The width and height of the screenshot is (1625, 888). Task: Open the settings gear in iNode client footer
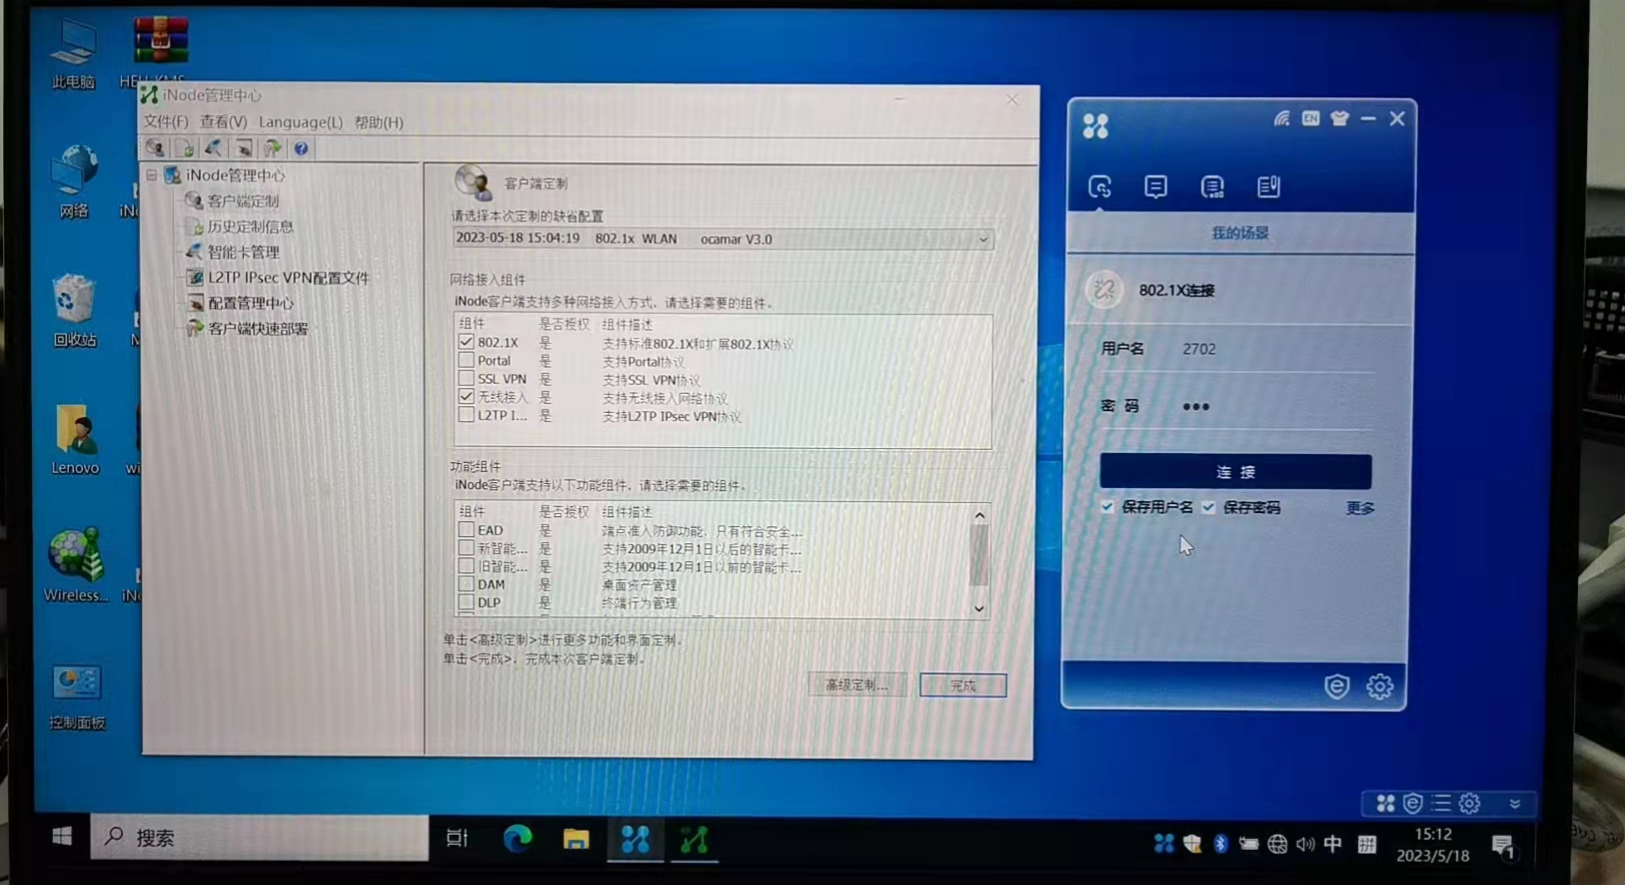tap(1380, 686)
